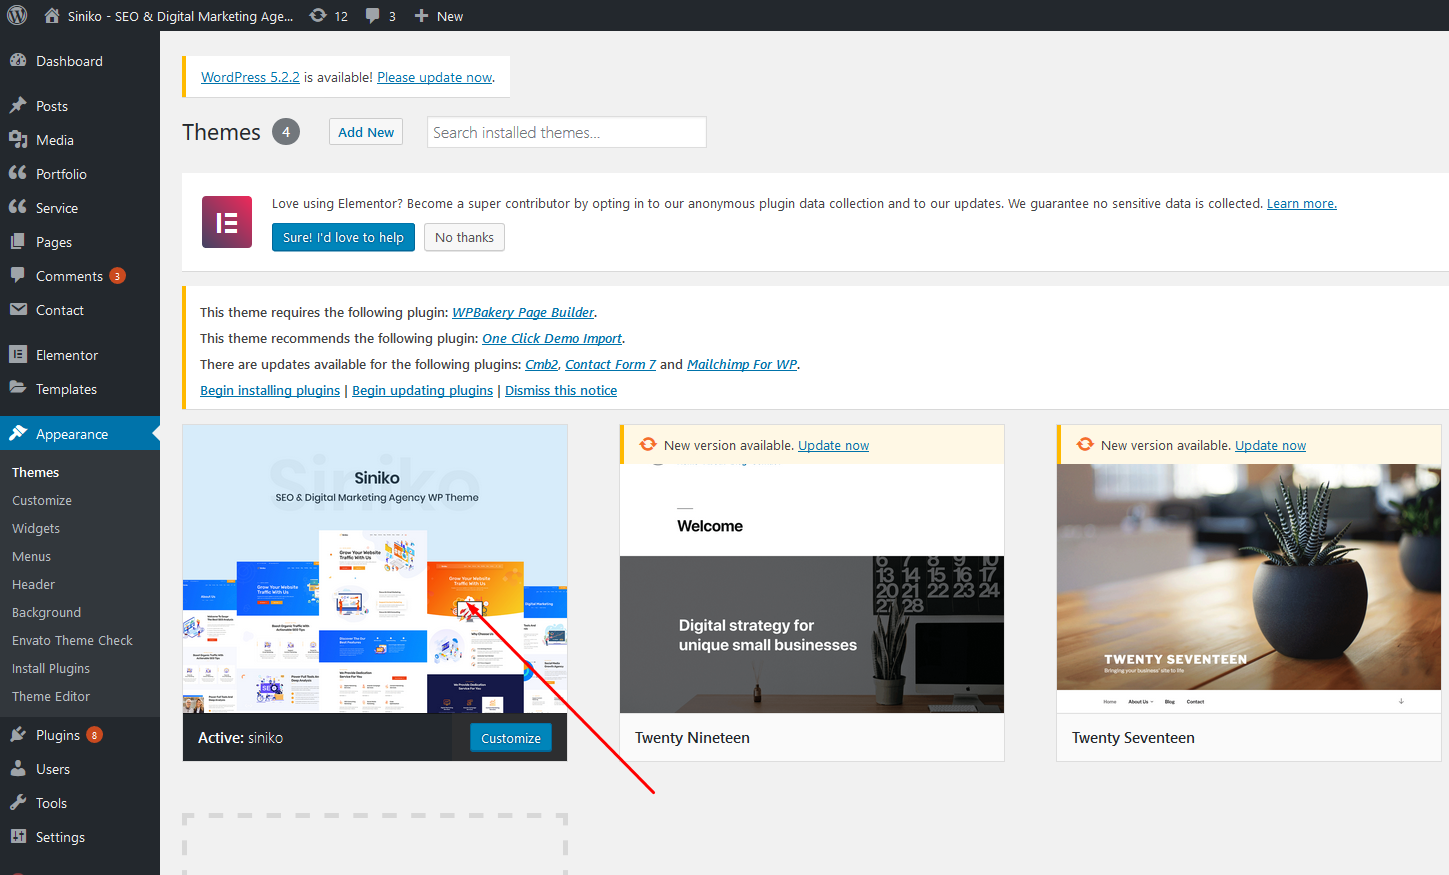Open the WordPress 5.2.2 link
This screenshot has height=875, width=1449.
tap(250, 77)
